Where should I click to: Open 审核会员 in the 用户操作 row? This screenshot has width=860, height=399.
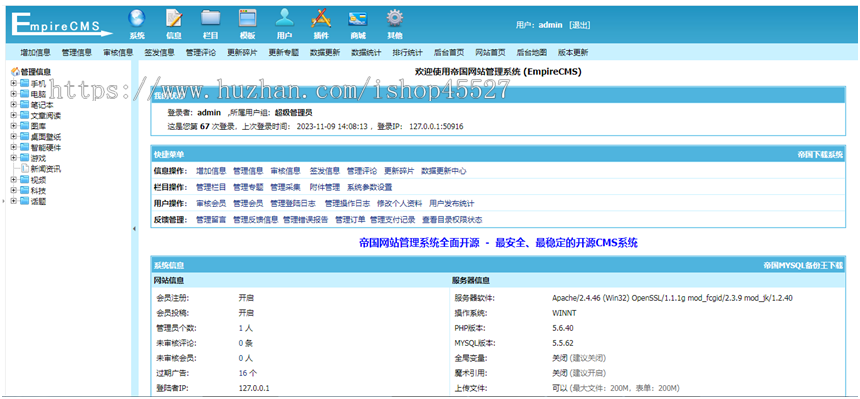(x=211, y=203)
